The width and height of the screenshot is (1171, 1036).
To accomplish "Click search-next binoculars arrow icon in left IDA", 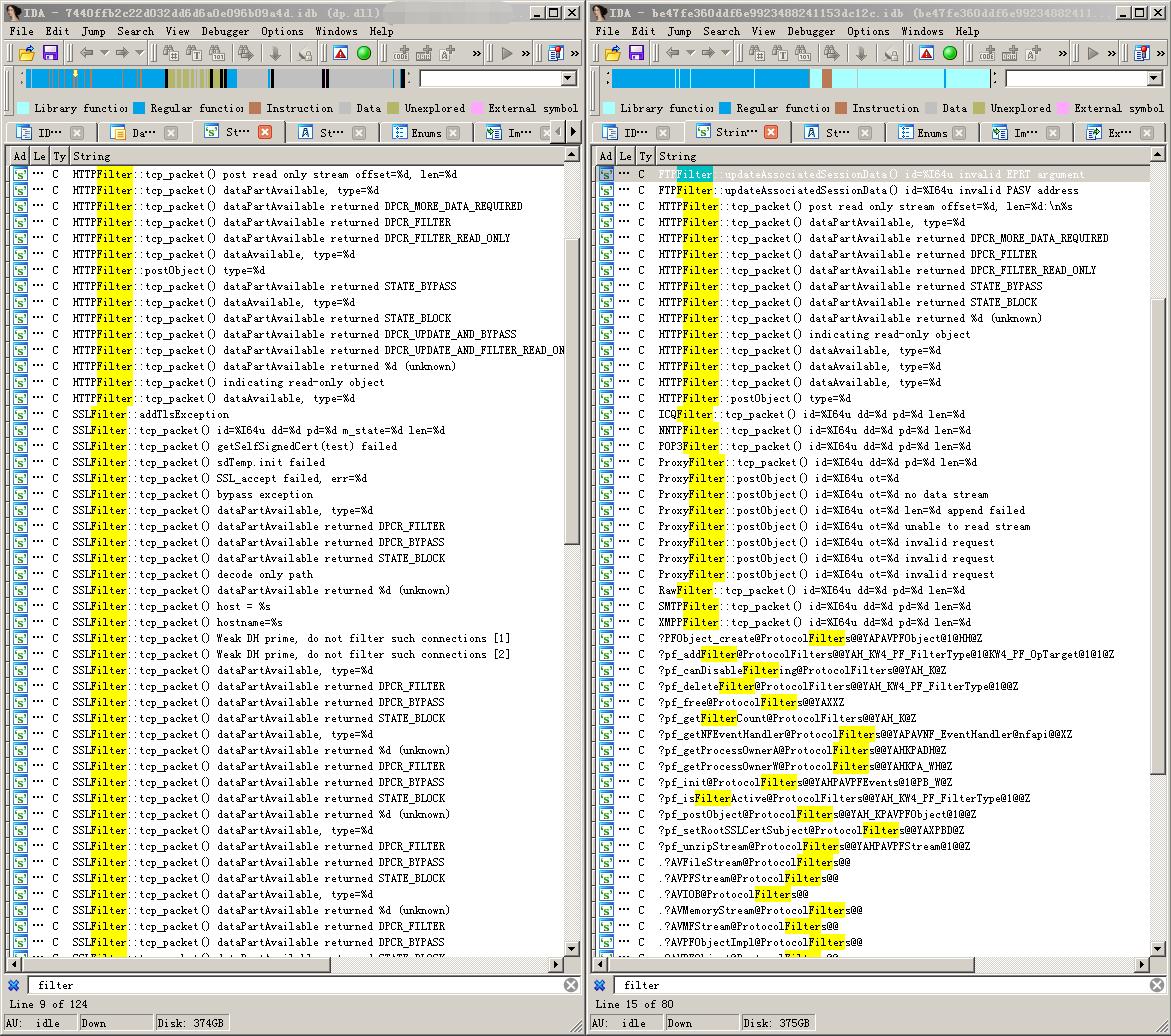I will click(x=245, y=53).
